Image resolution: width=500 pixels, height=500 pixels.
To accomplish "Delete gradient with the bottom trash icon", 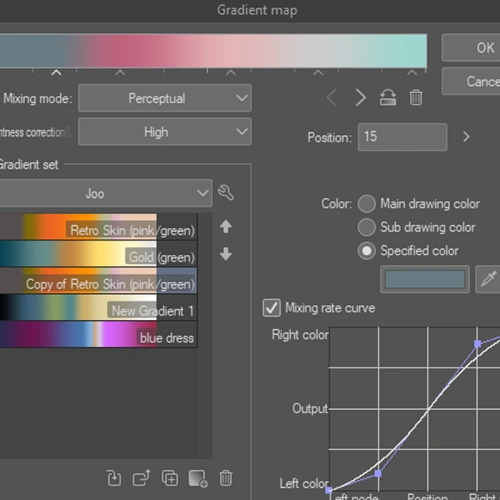I will pyautogui.click(x=226, y=478).
